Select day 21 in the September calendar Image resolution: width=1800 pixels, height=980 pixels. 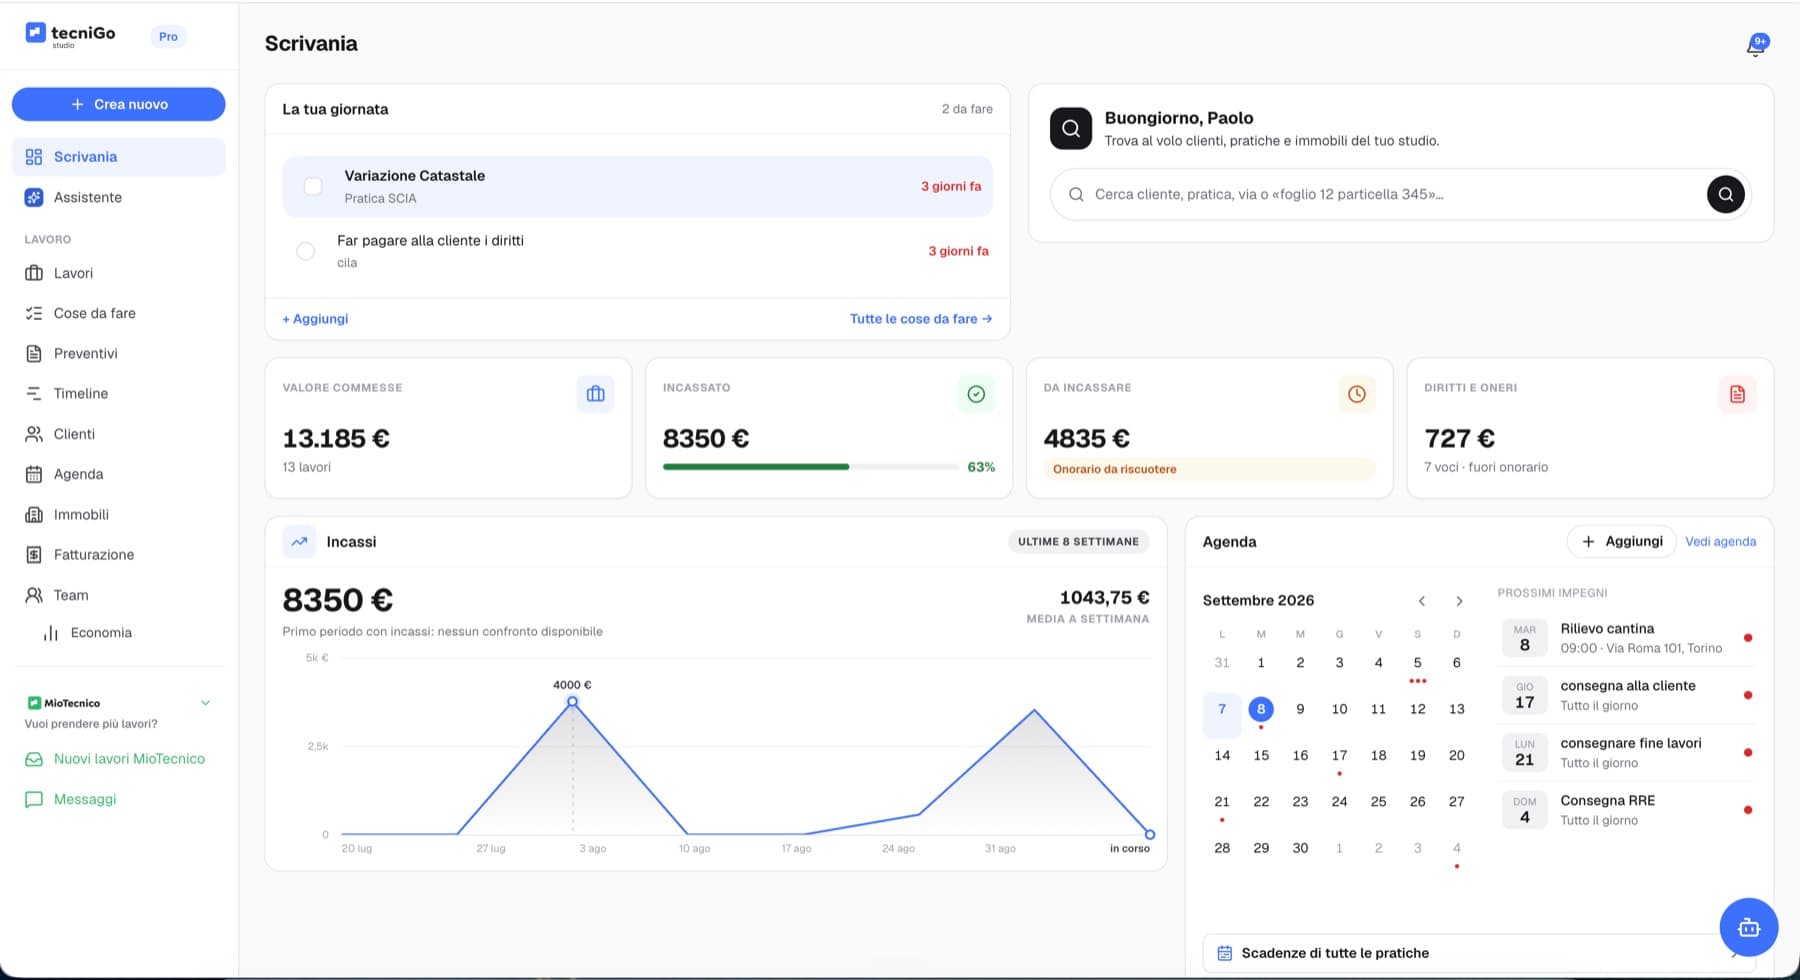tap(1222, 802)
